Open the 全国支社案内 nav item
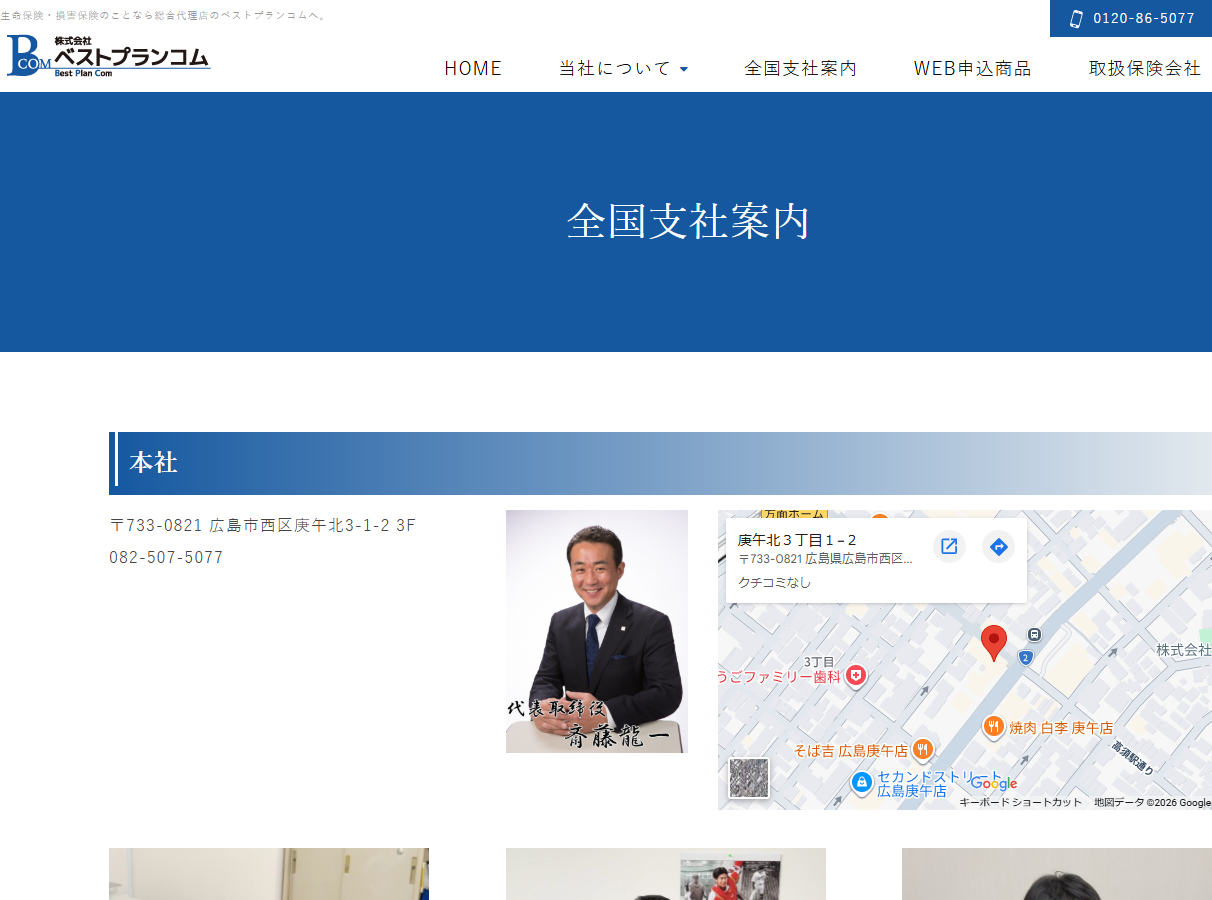 tap(800, 68)
